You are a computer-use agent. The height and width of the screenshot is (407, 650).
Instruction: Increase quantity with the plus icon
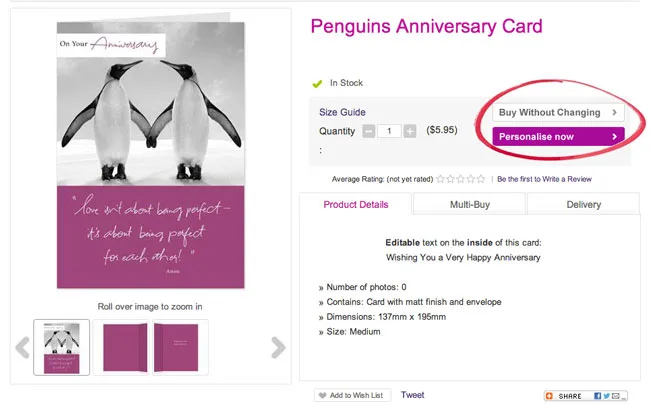pyautogui.click(x=410, y=131)
